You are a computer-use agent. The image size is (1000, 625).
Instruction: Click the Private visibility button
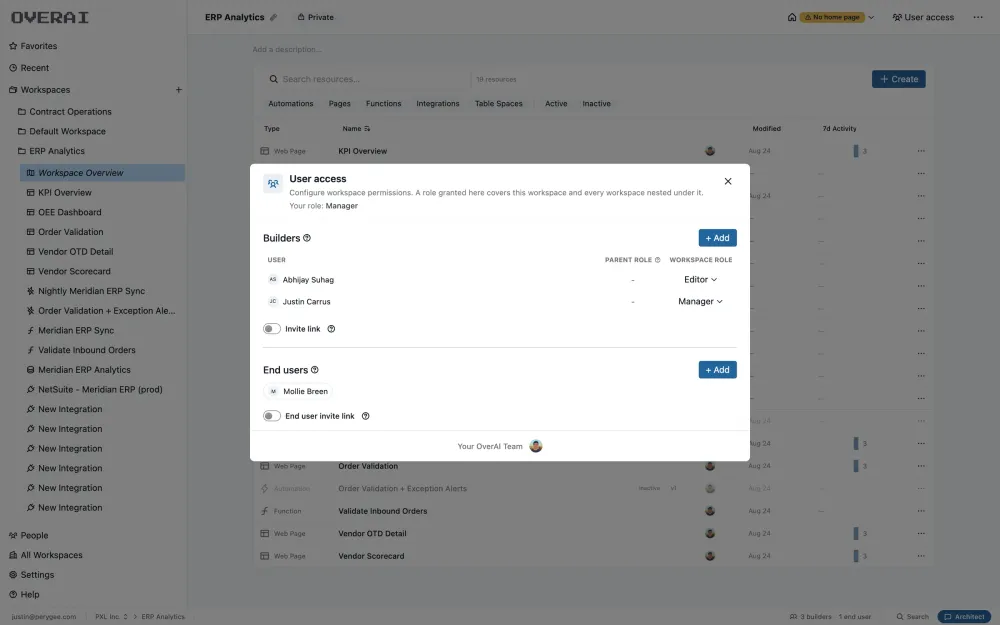click(316, 17)
